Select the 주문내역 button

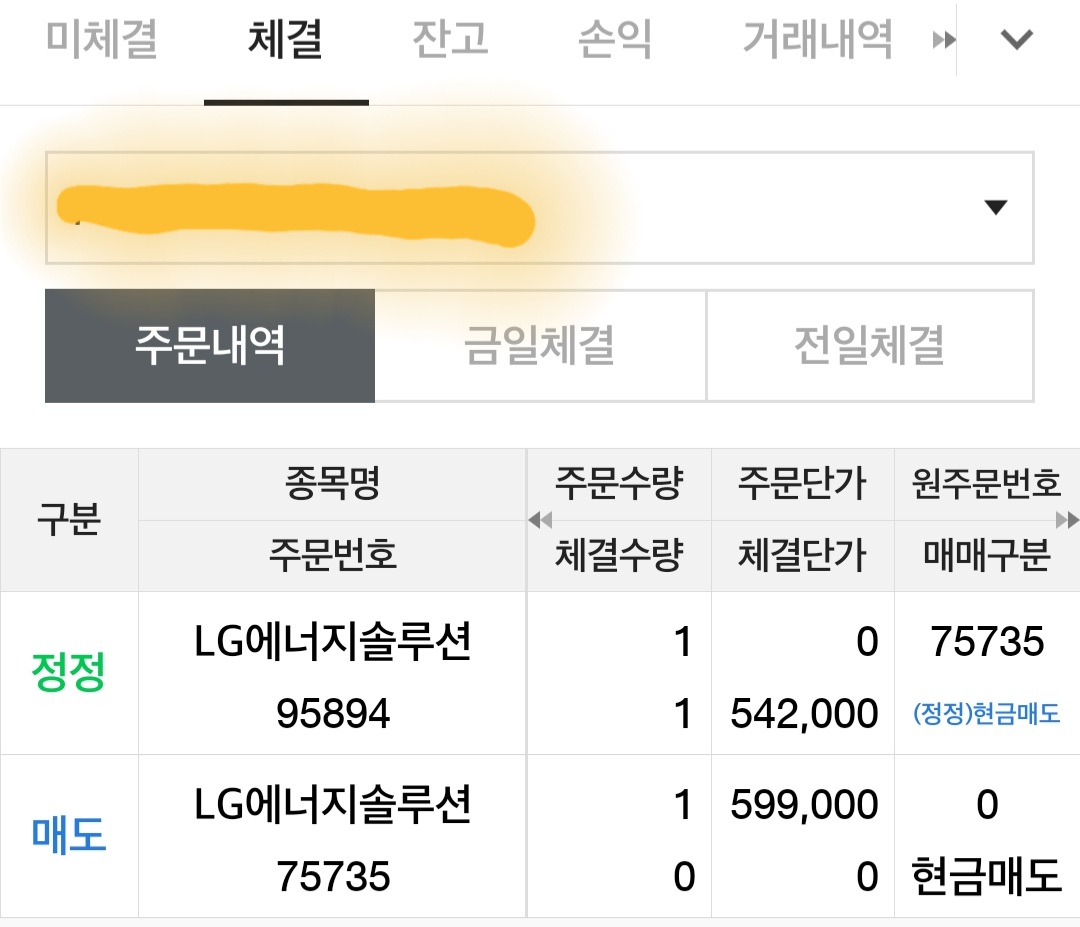tap(210, 346)
